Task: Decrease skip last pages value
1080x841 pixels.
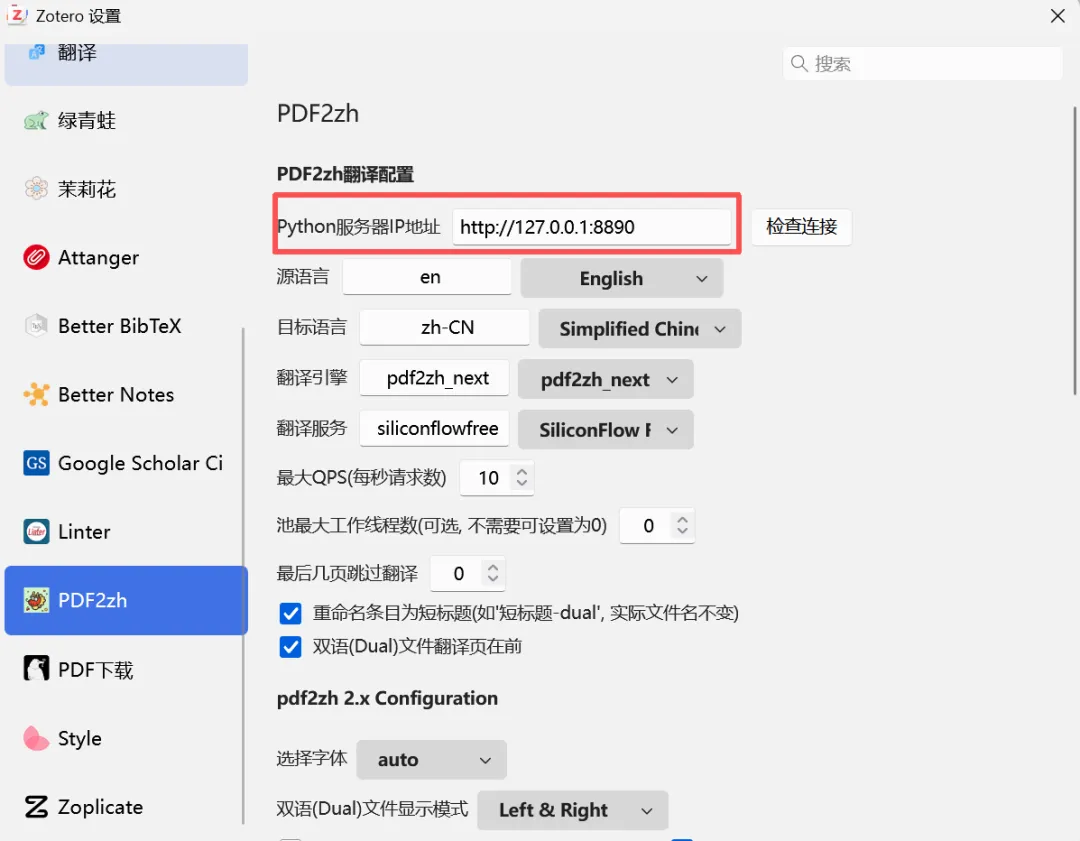Action: pos(493,579)
